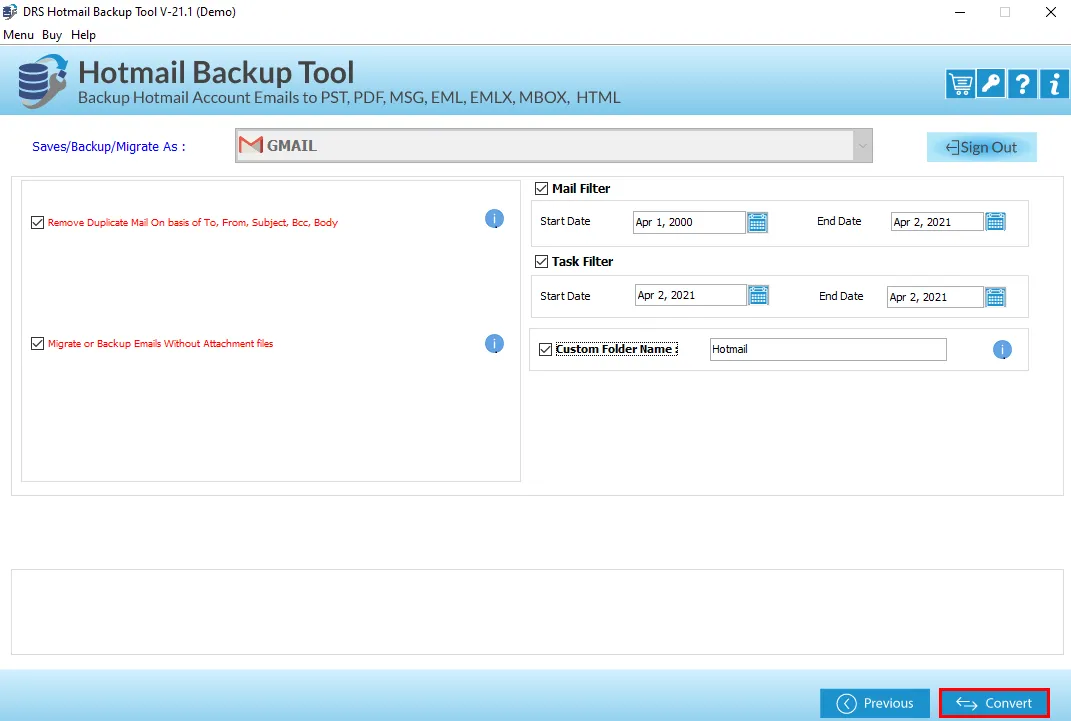Open the shopping cart buy icon
1071x721 pixels.
pyautogui.click(x=960, y=84)
